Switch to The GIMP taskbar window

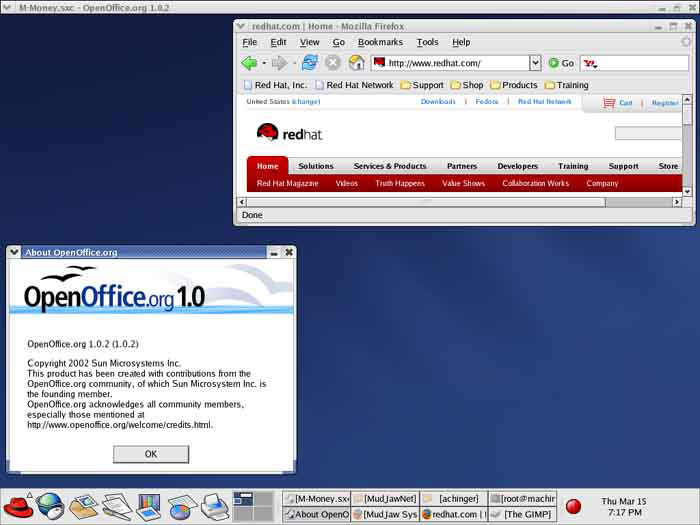523,514
